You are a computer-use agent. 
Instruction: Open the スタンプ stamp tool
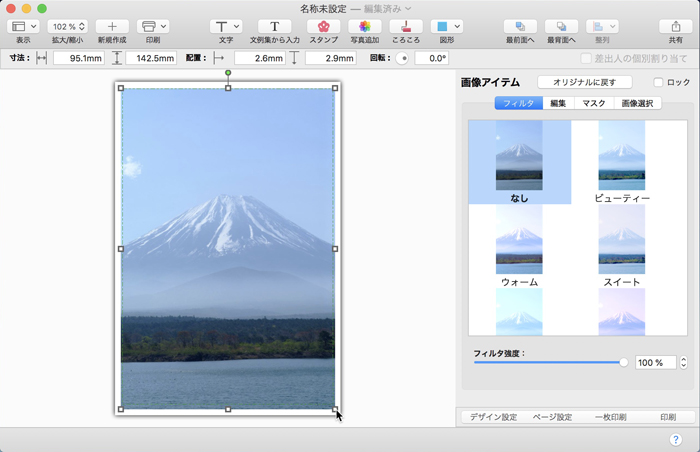point(323,26)
